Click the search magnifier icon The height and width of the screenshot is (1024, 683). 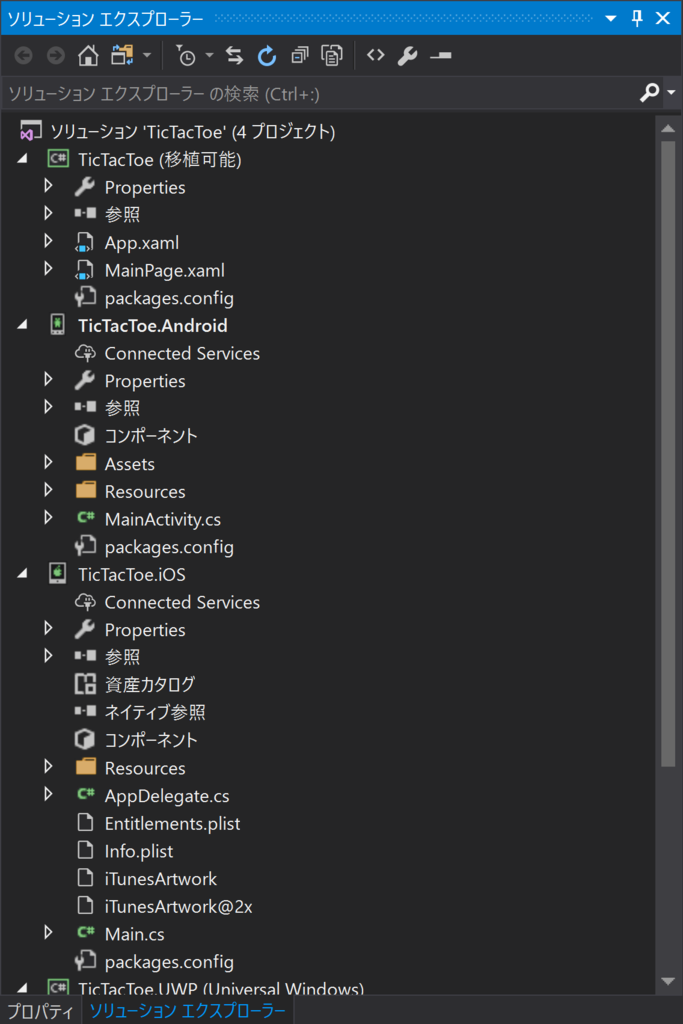(x=649, y=93)
